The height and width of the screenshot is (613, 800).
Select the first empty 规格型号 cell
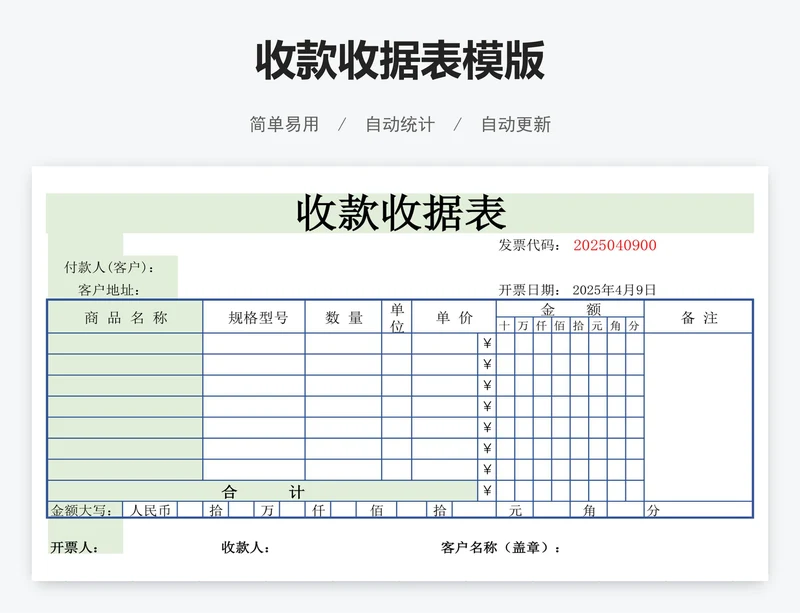tap(254, 344)
